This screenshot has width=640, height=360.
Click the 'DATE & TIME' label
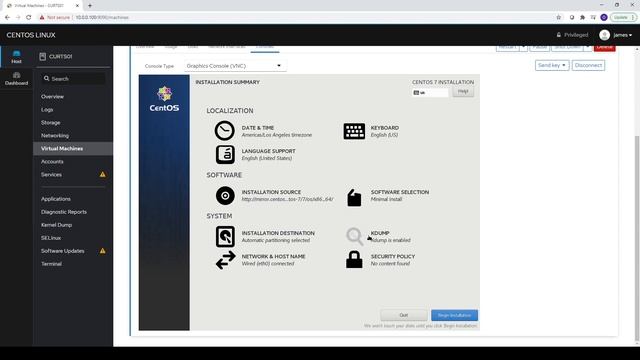point(258,128)
